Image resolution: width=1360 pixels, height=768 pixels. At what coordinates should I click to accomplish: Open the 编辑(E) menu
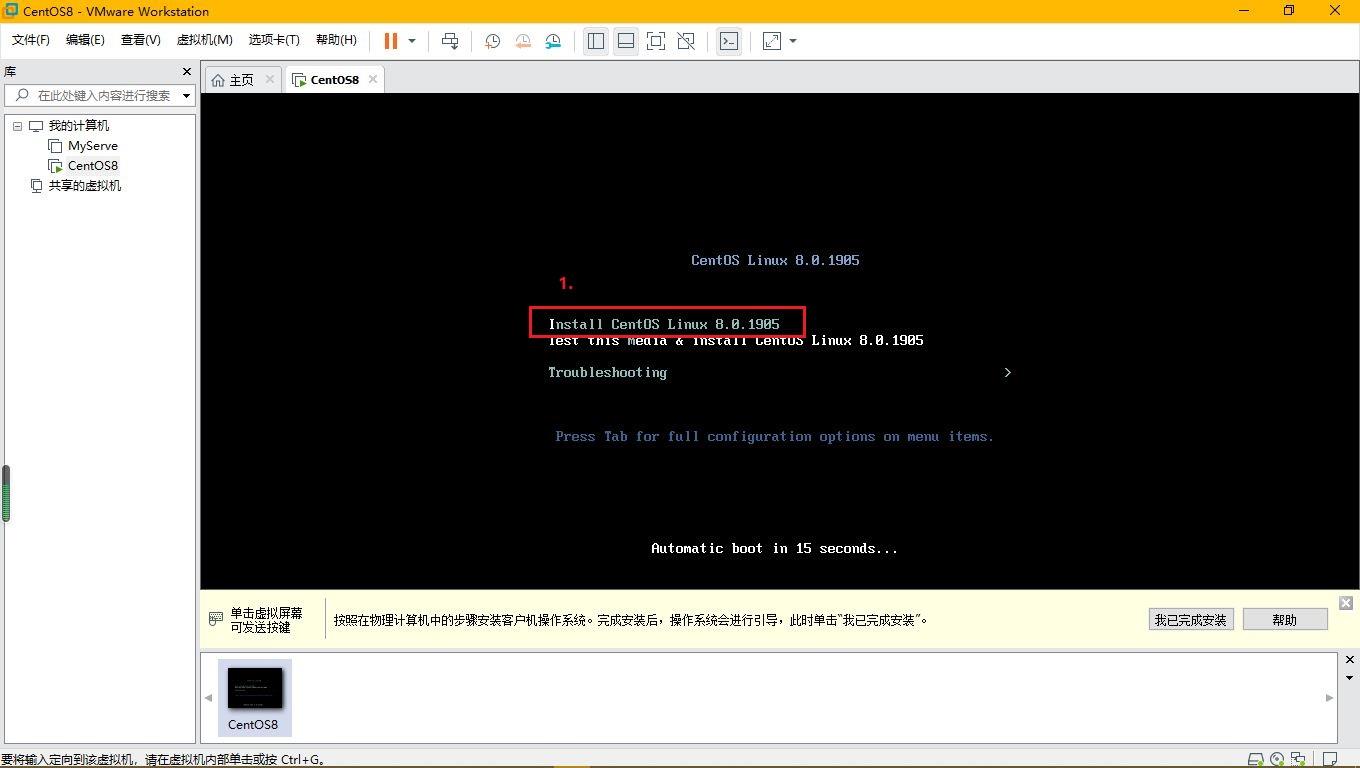[85, 40]
